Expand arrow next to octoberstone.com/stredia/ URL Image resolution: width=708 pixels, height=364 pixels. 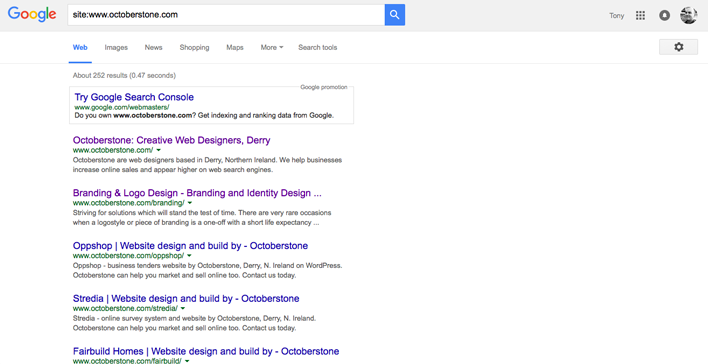pyautogui.click(x=183, y=308)
